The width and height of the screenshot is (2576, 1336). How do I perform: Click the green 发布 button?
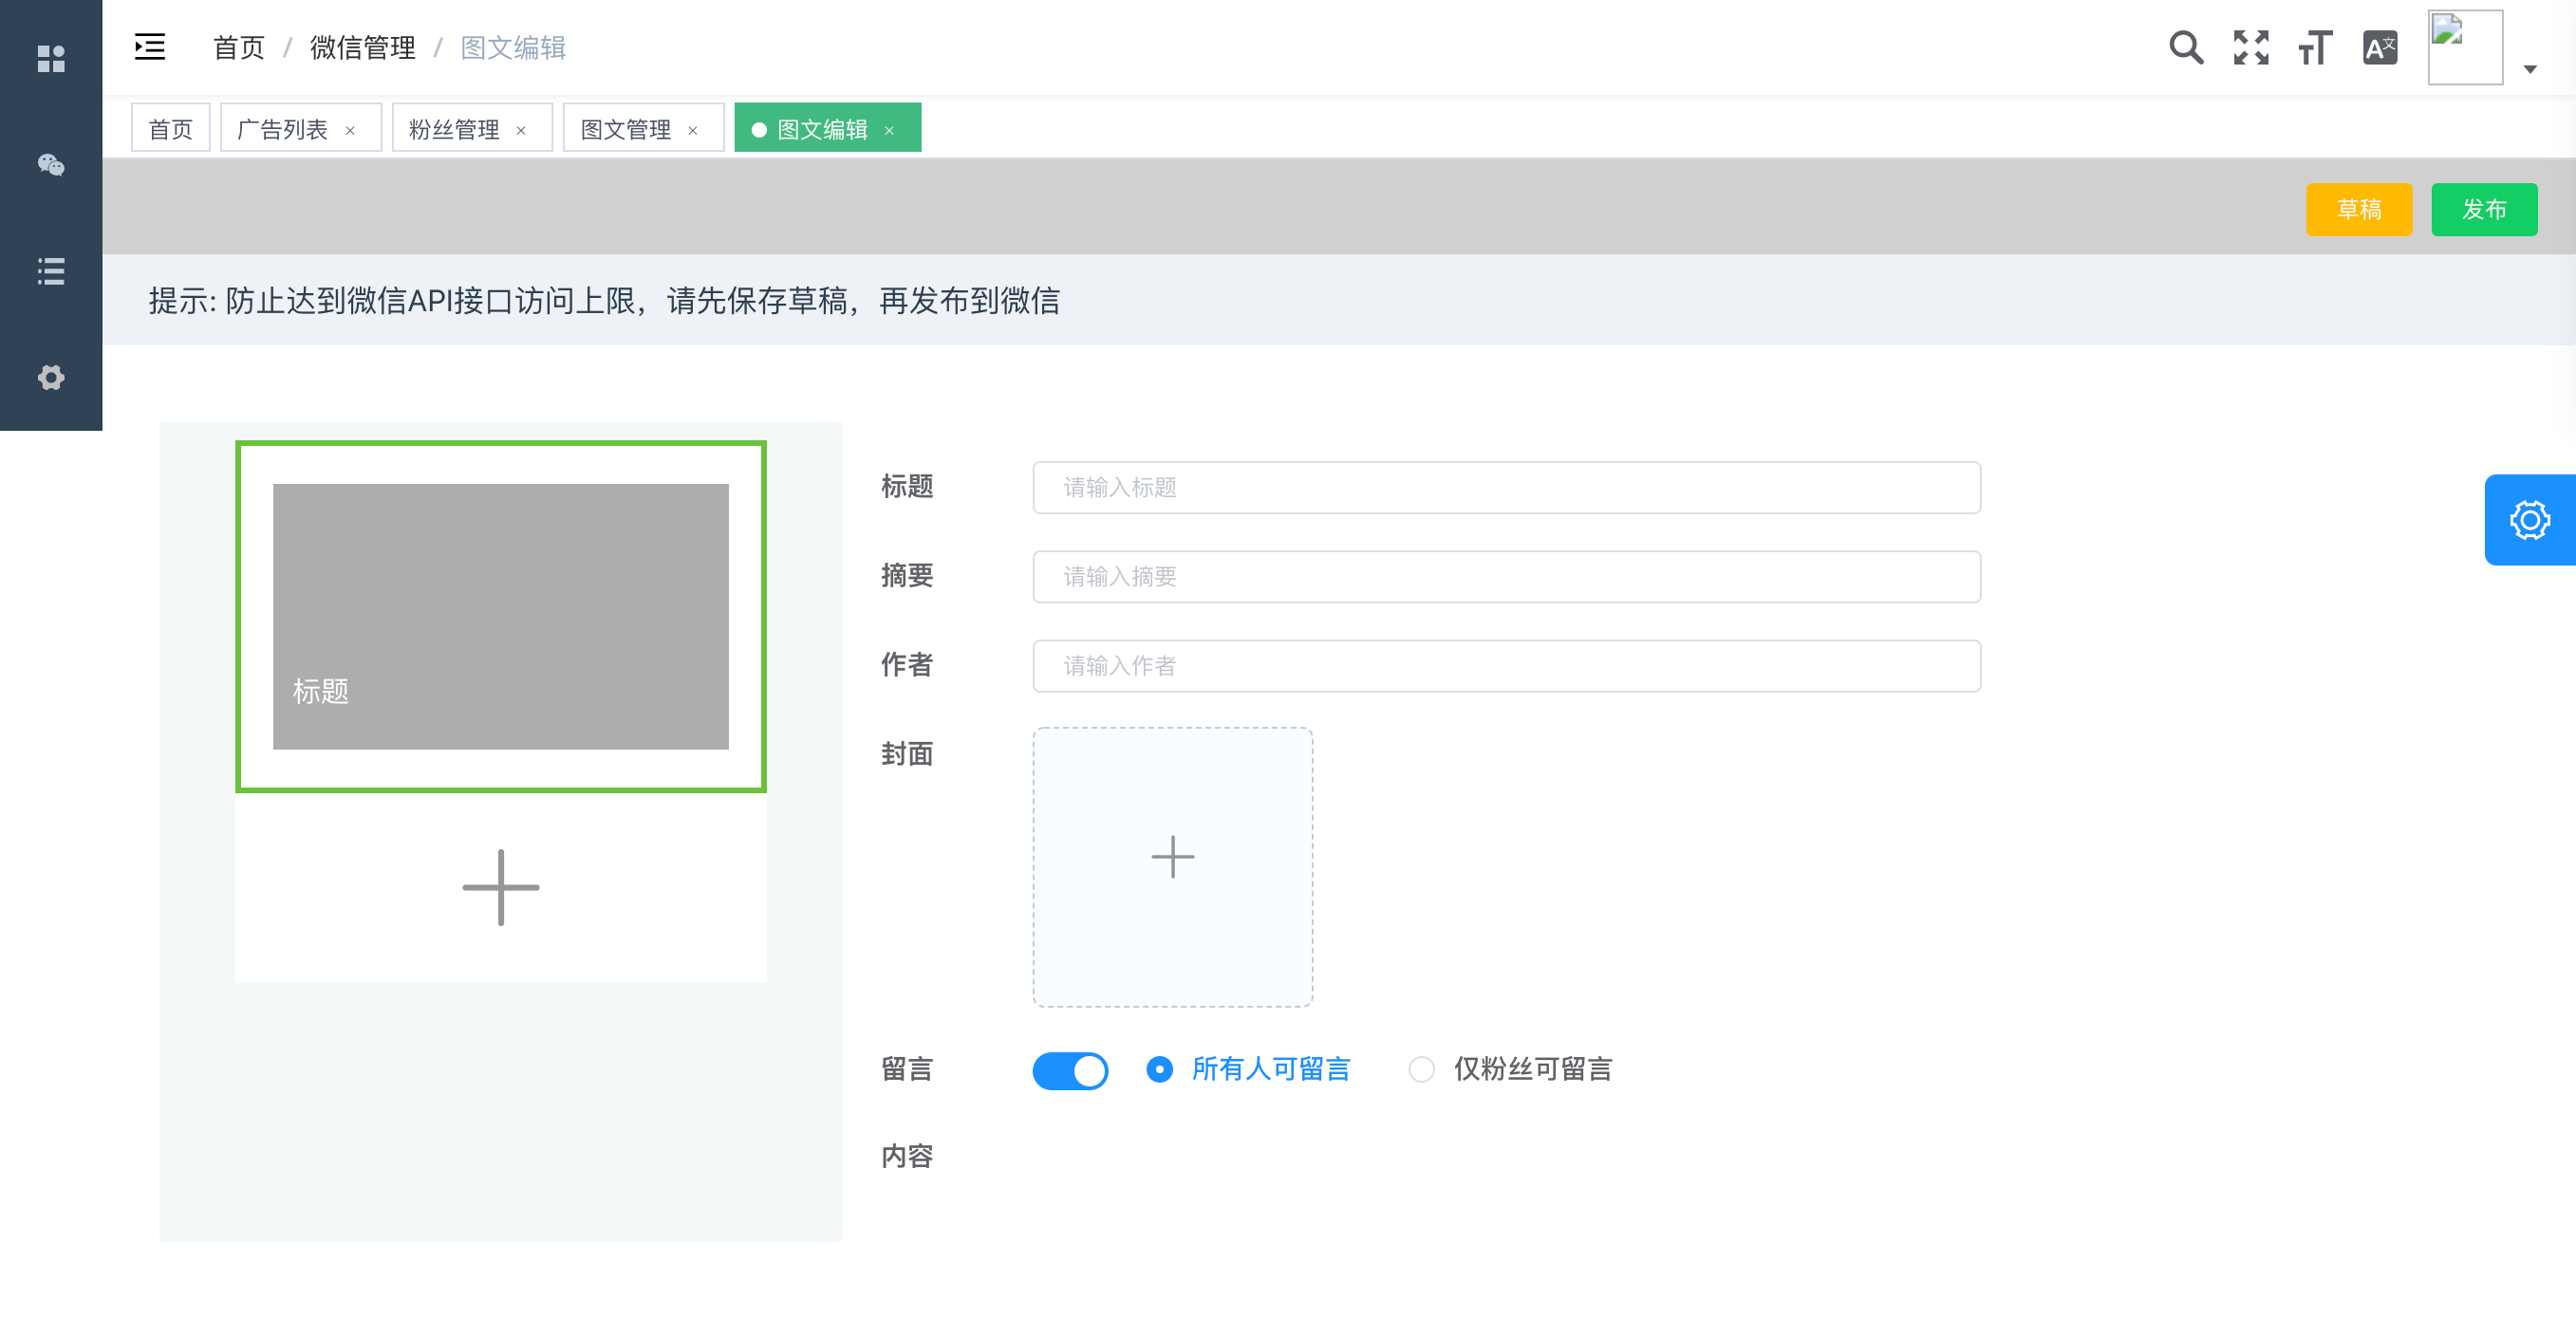(x=2483, y=209)
